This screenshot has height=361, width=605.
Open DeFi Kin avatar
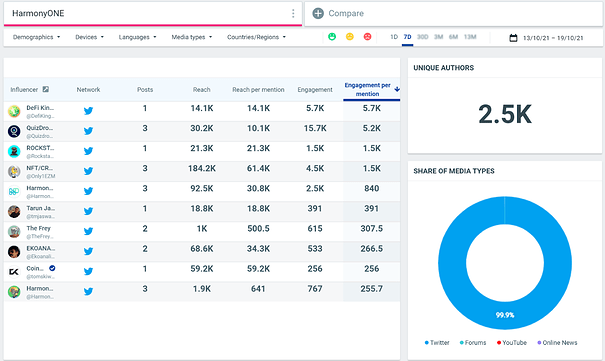14,111
